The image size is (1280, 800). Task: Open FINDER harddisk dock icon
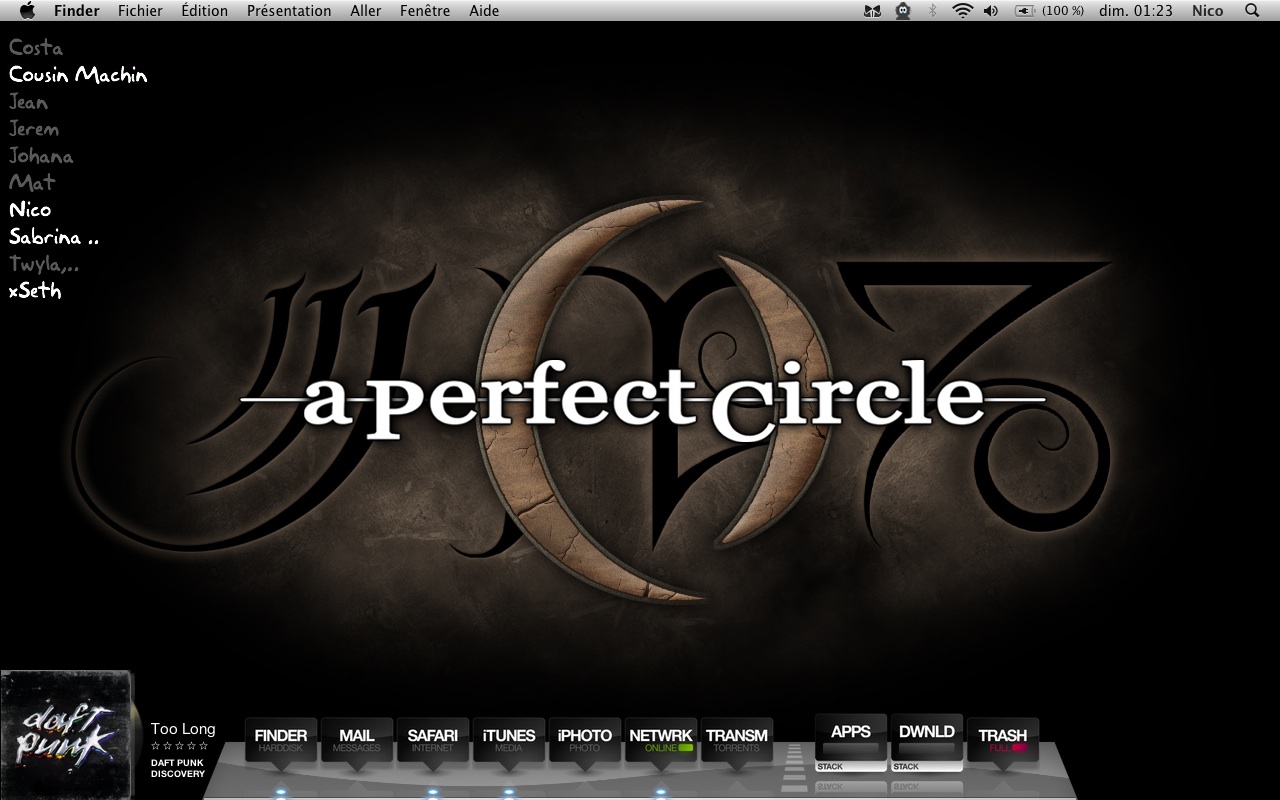[281, 741]
